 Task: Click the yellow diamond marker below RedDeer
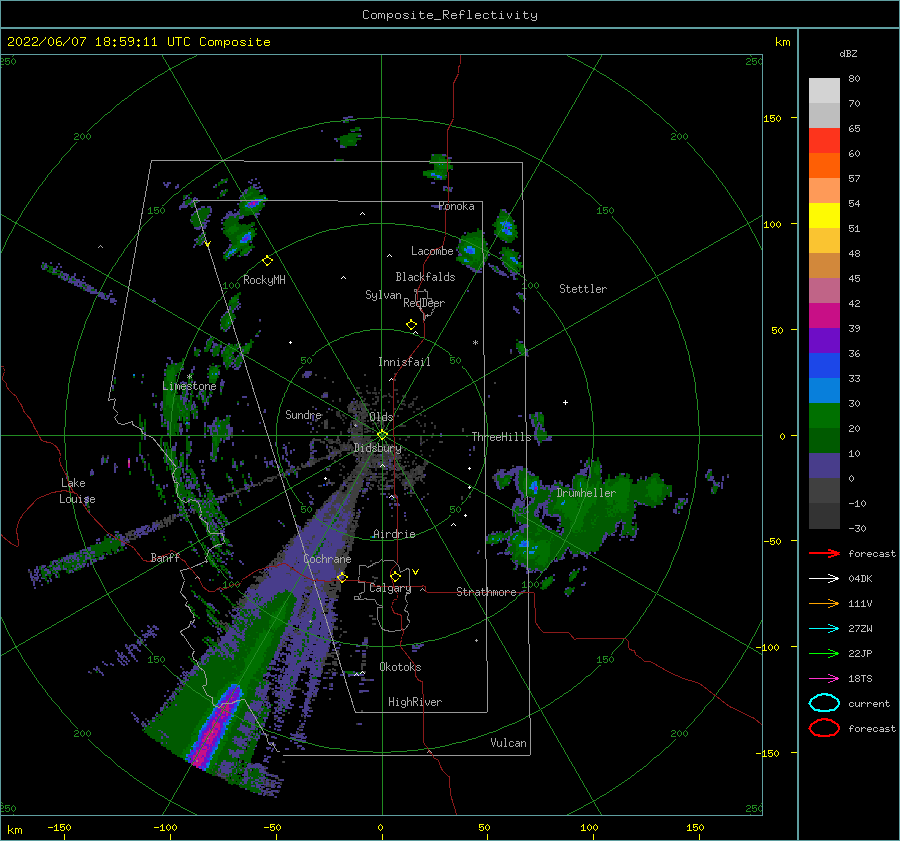pos(412,325)
